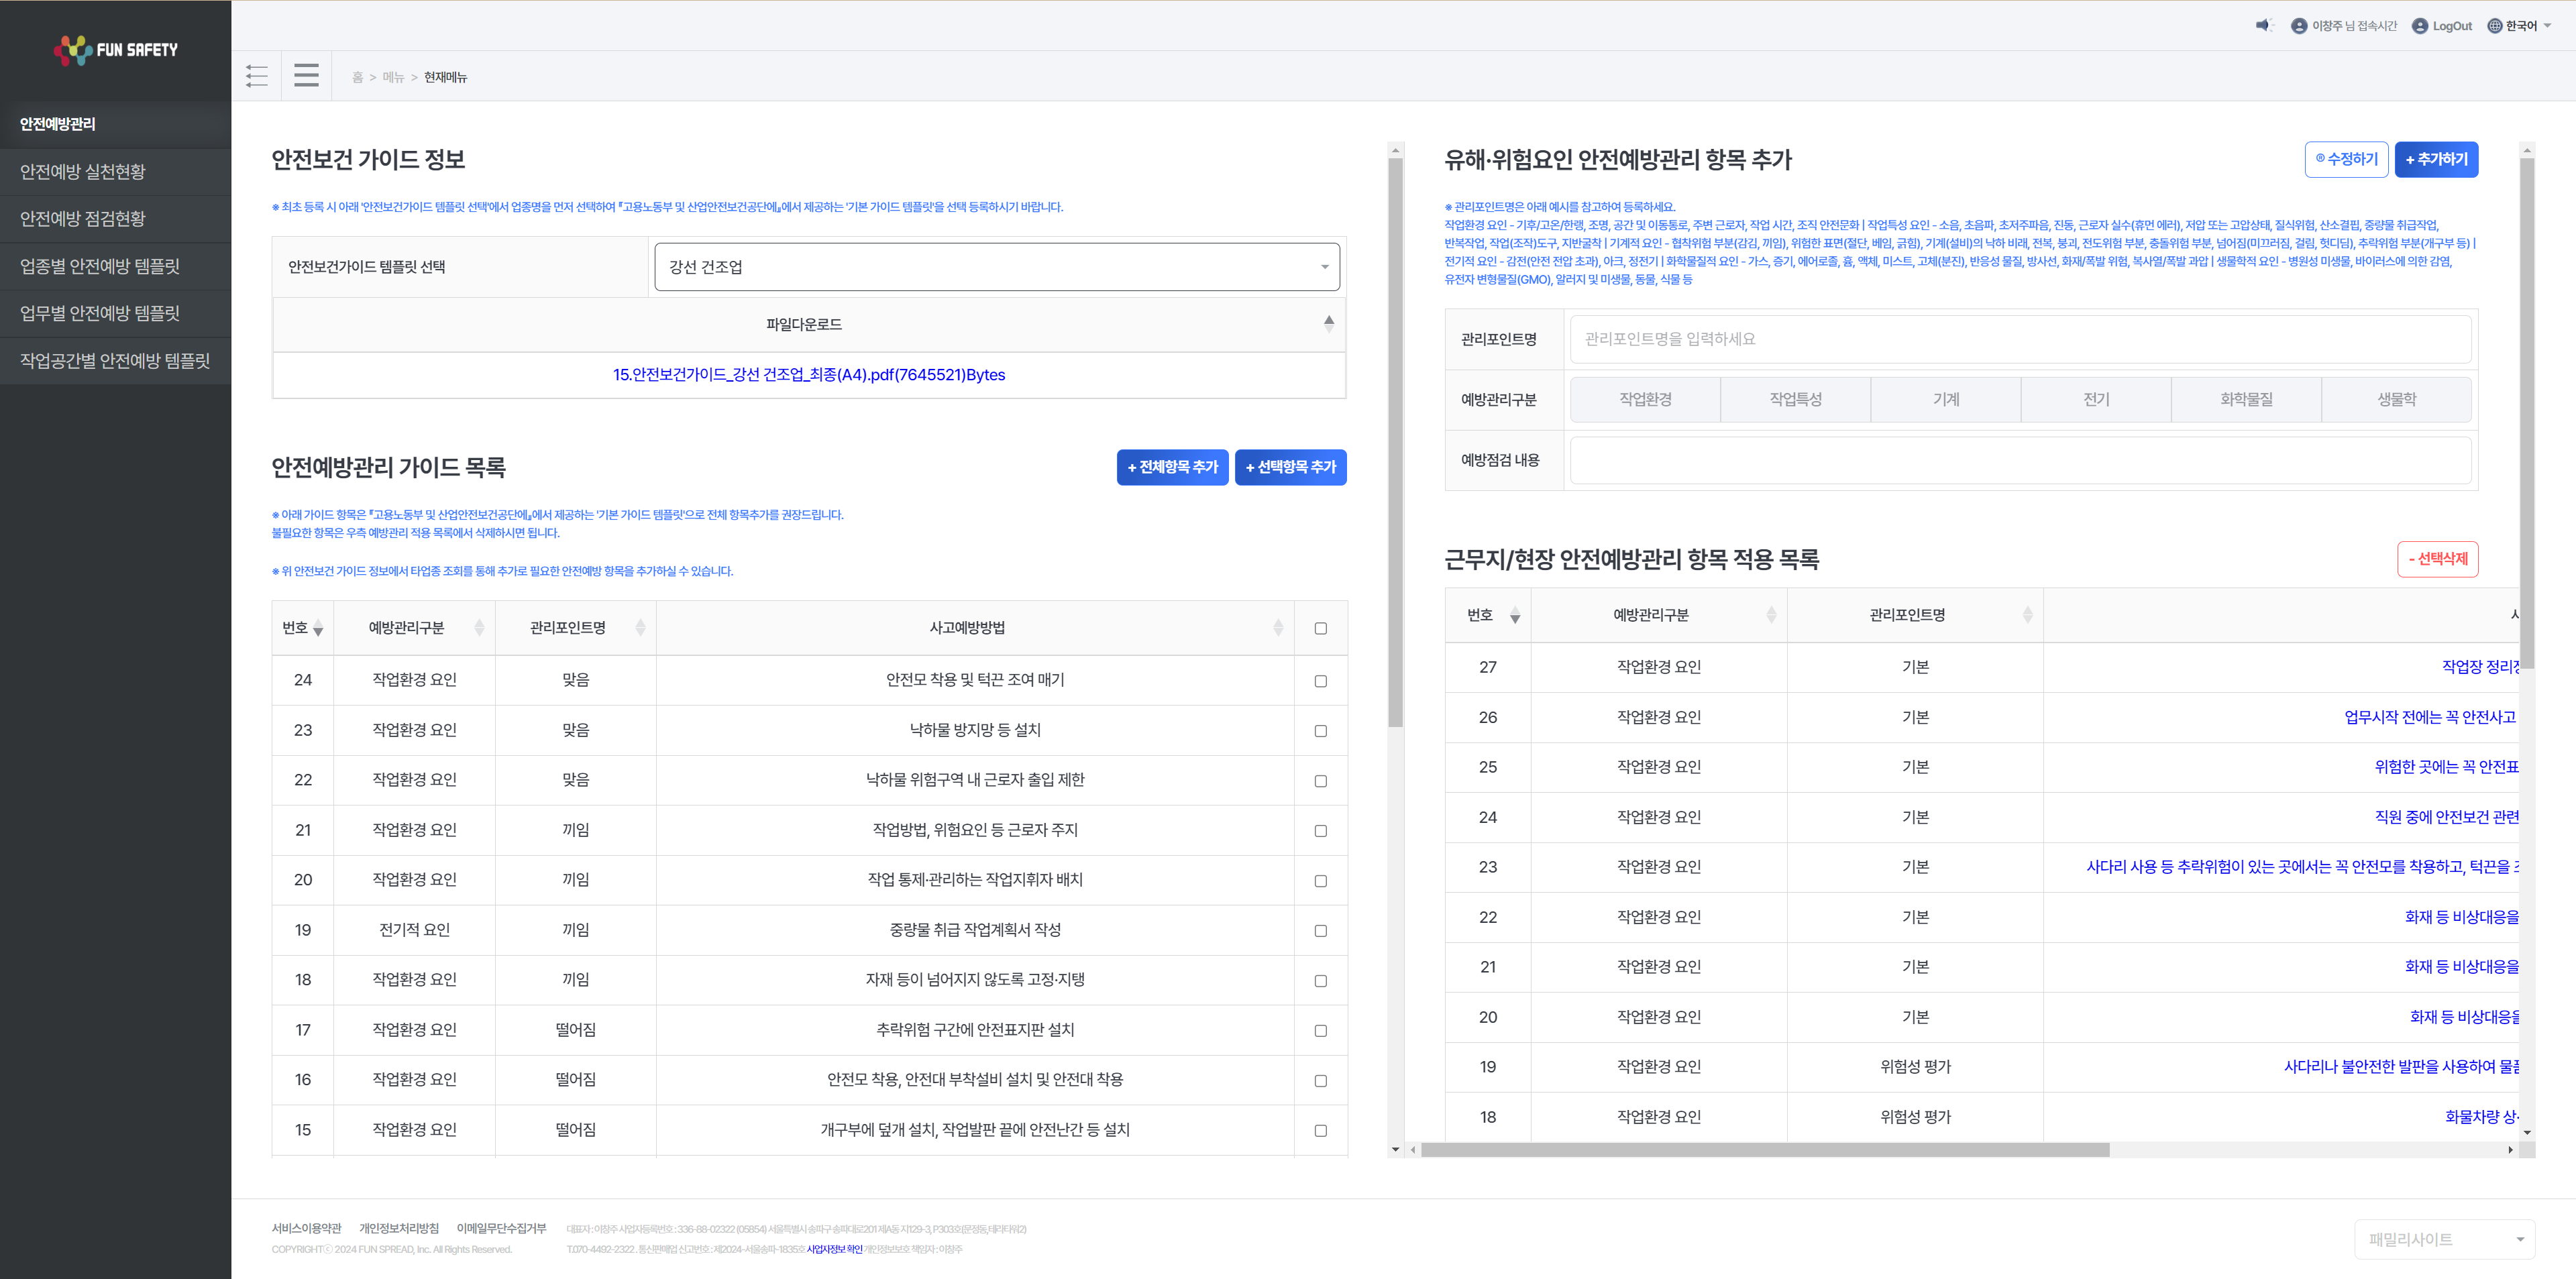
Task: Open 작업공간별 안전예방 템플릿 menu
Action: click(x=115, y=361)
